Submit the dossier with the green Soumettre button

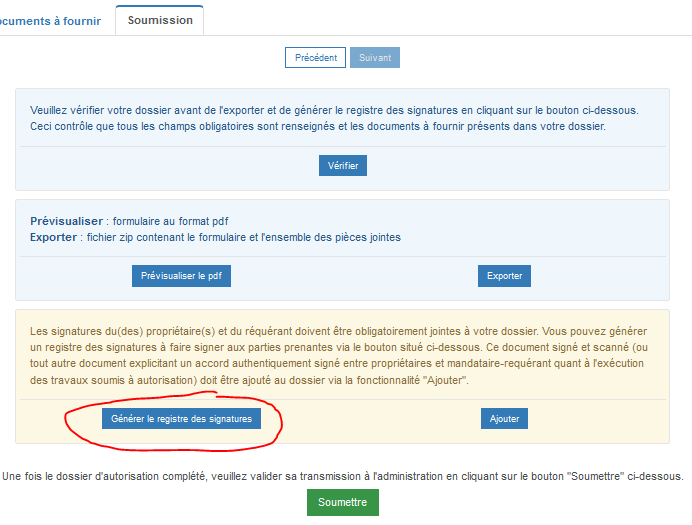pos(343,502)
